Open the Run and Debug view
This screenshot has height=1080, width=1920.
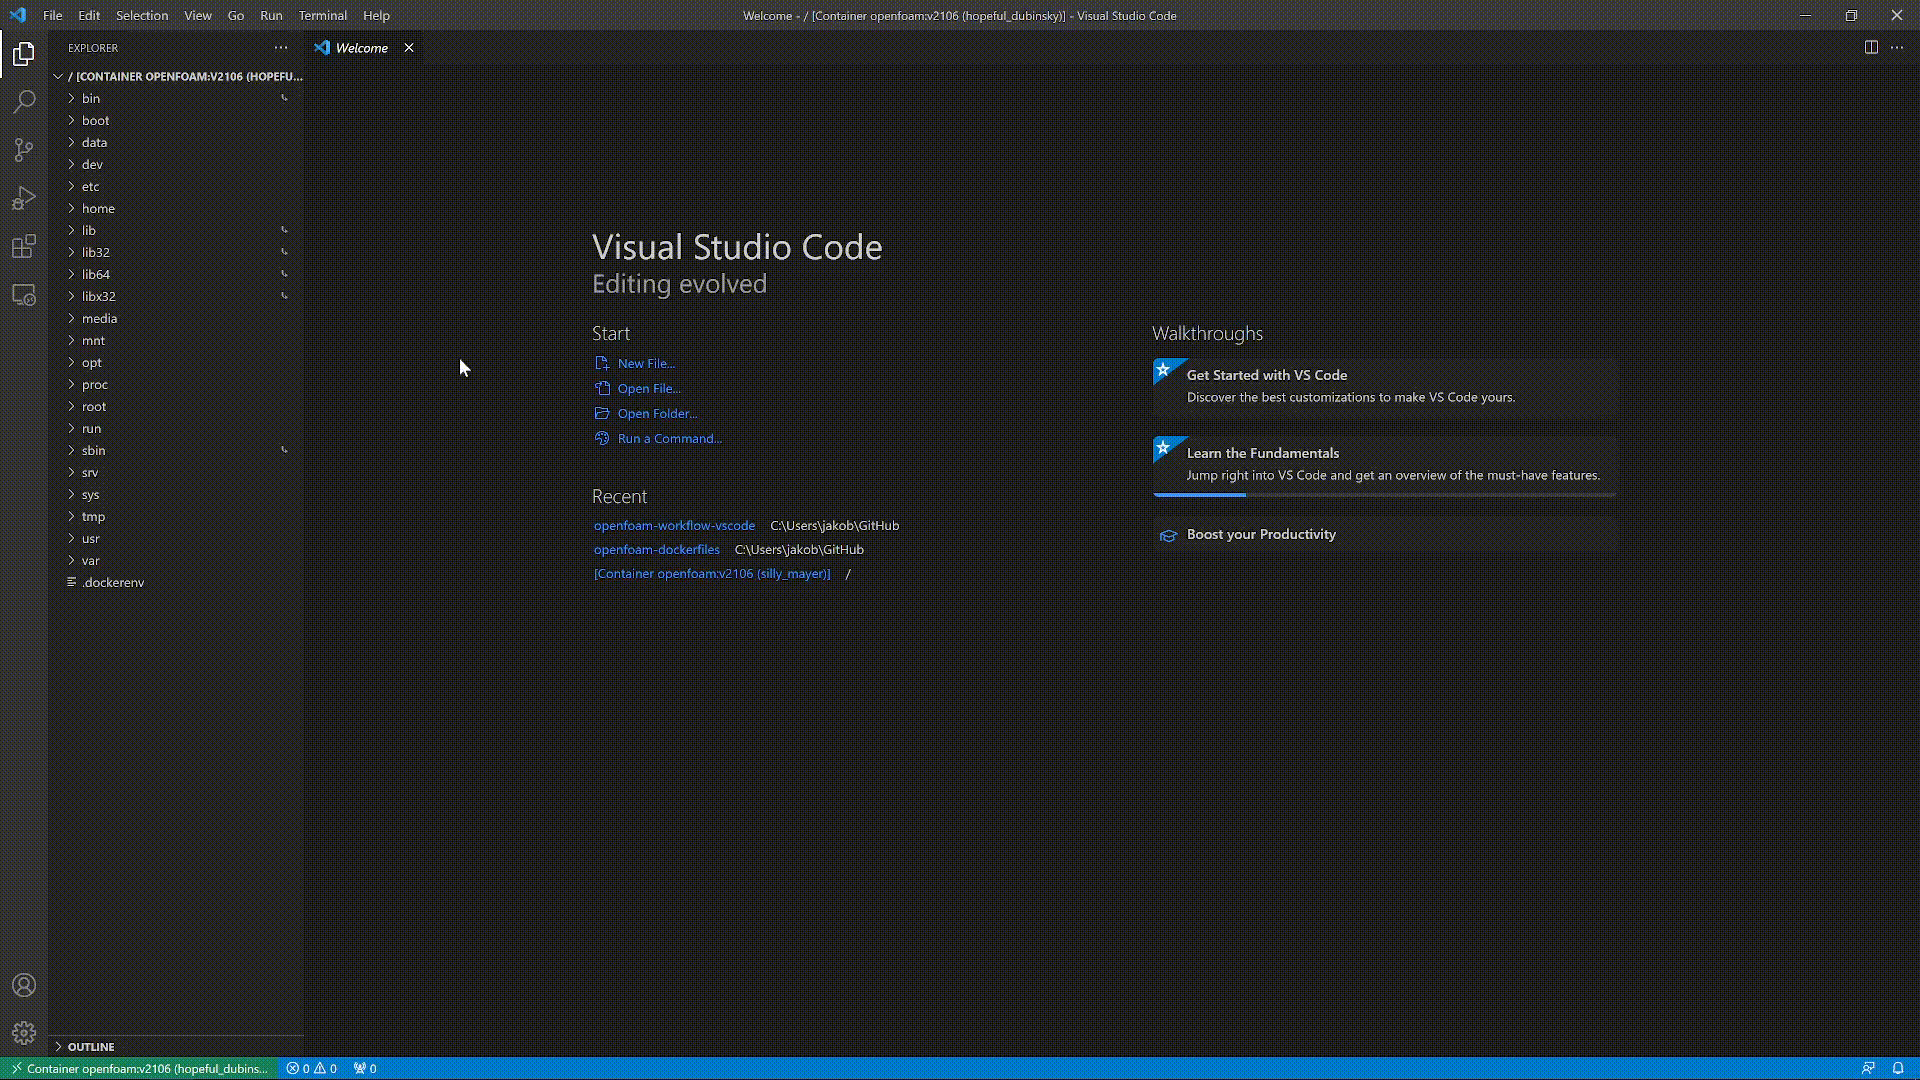[24, 198]
